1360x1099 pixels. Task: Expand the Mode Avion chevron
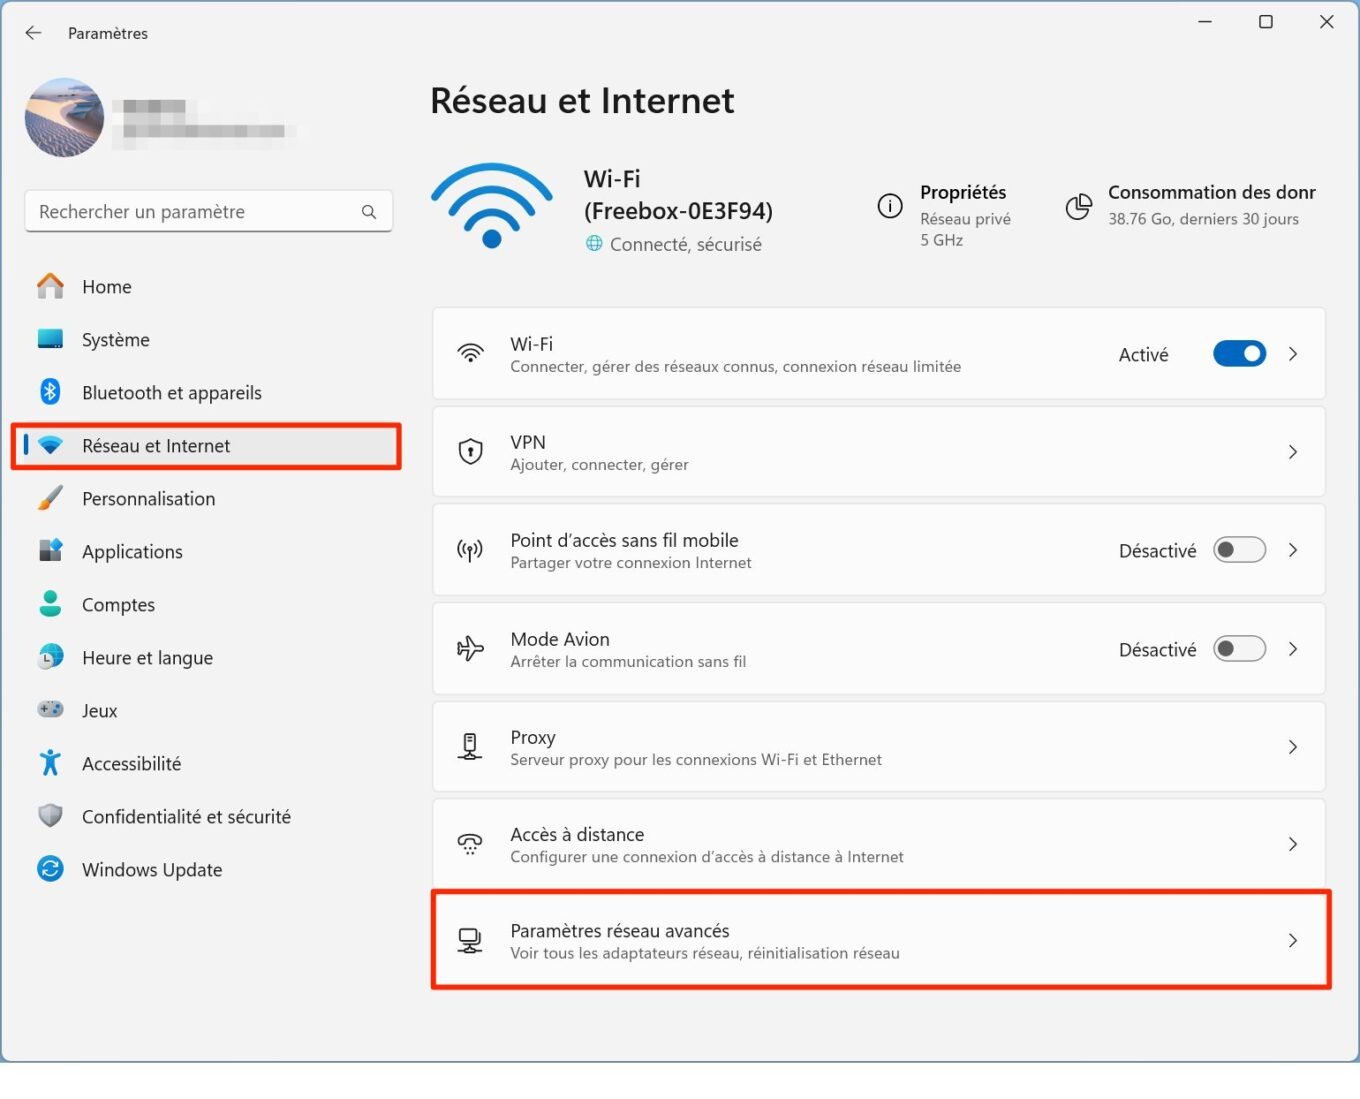coord(1293,649)
